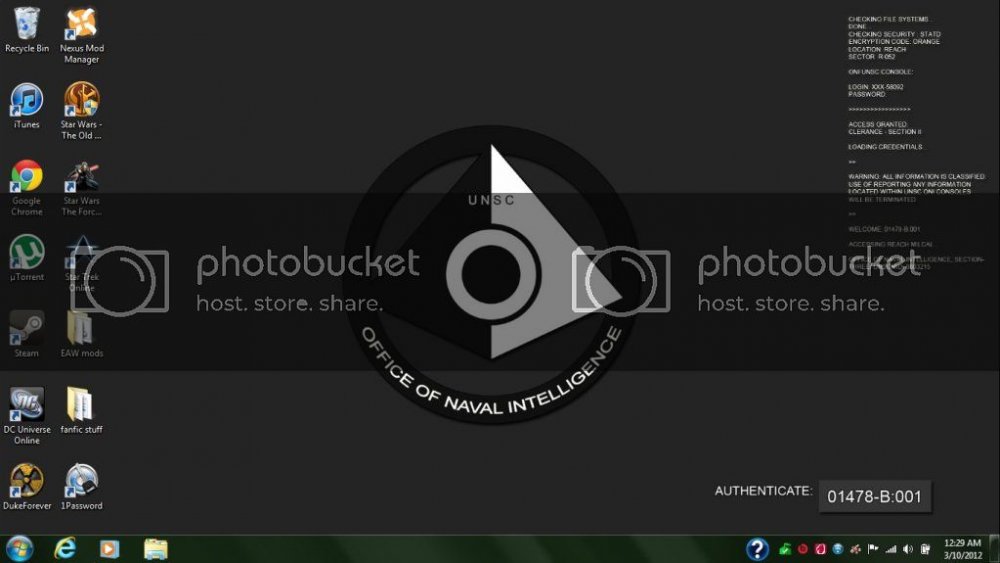Open Windows Media Player from the taskbar
This screenshot has width=1000, height=563.
point(109,549)
